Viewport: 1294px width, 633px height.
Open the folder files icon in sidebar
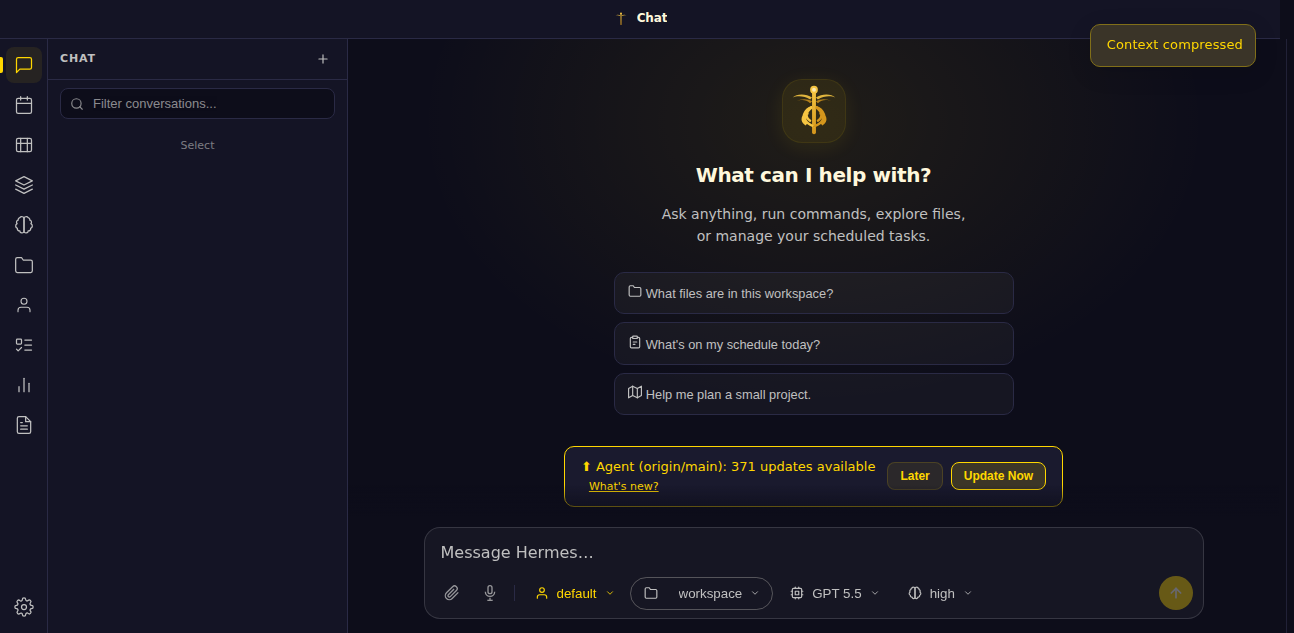24,265
